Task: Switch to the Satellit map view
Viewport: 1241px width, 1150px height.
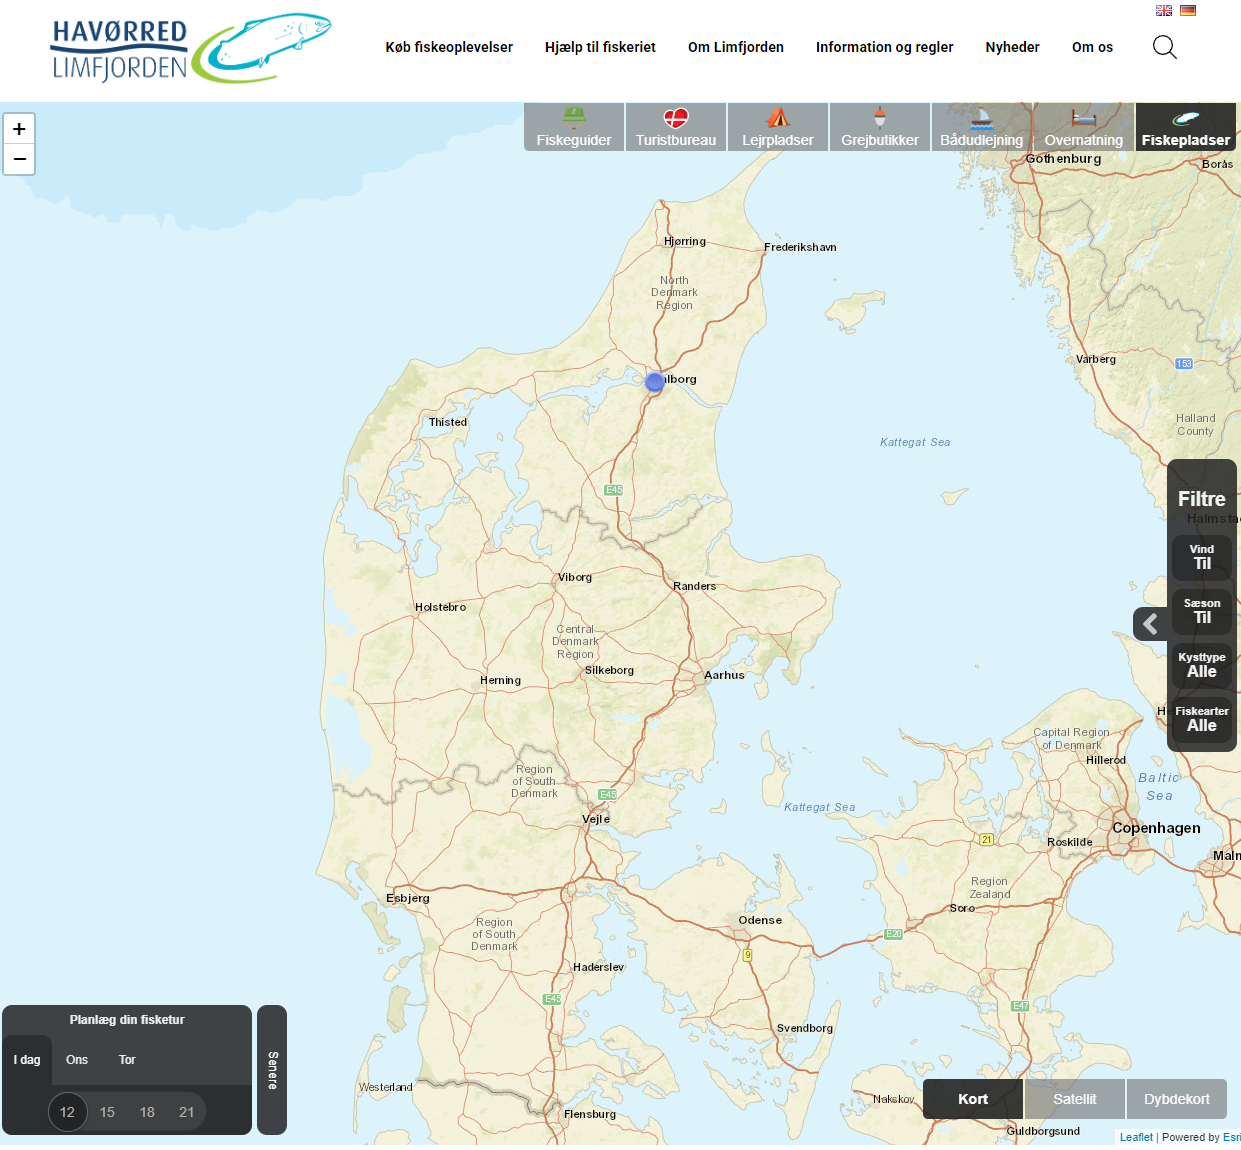Action: (1075, 1099)
